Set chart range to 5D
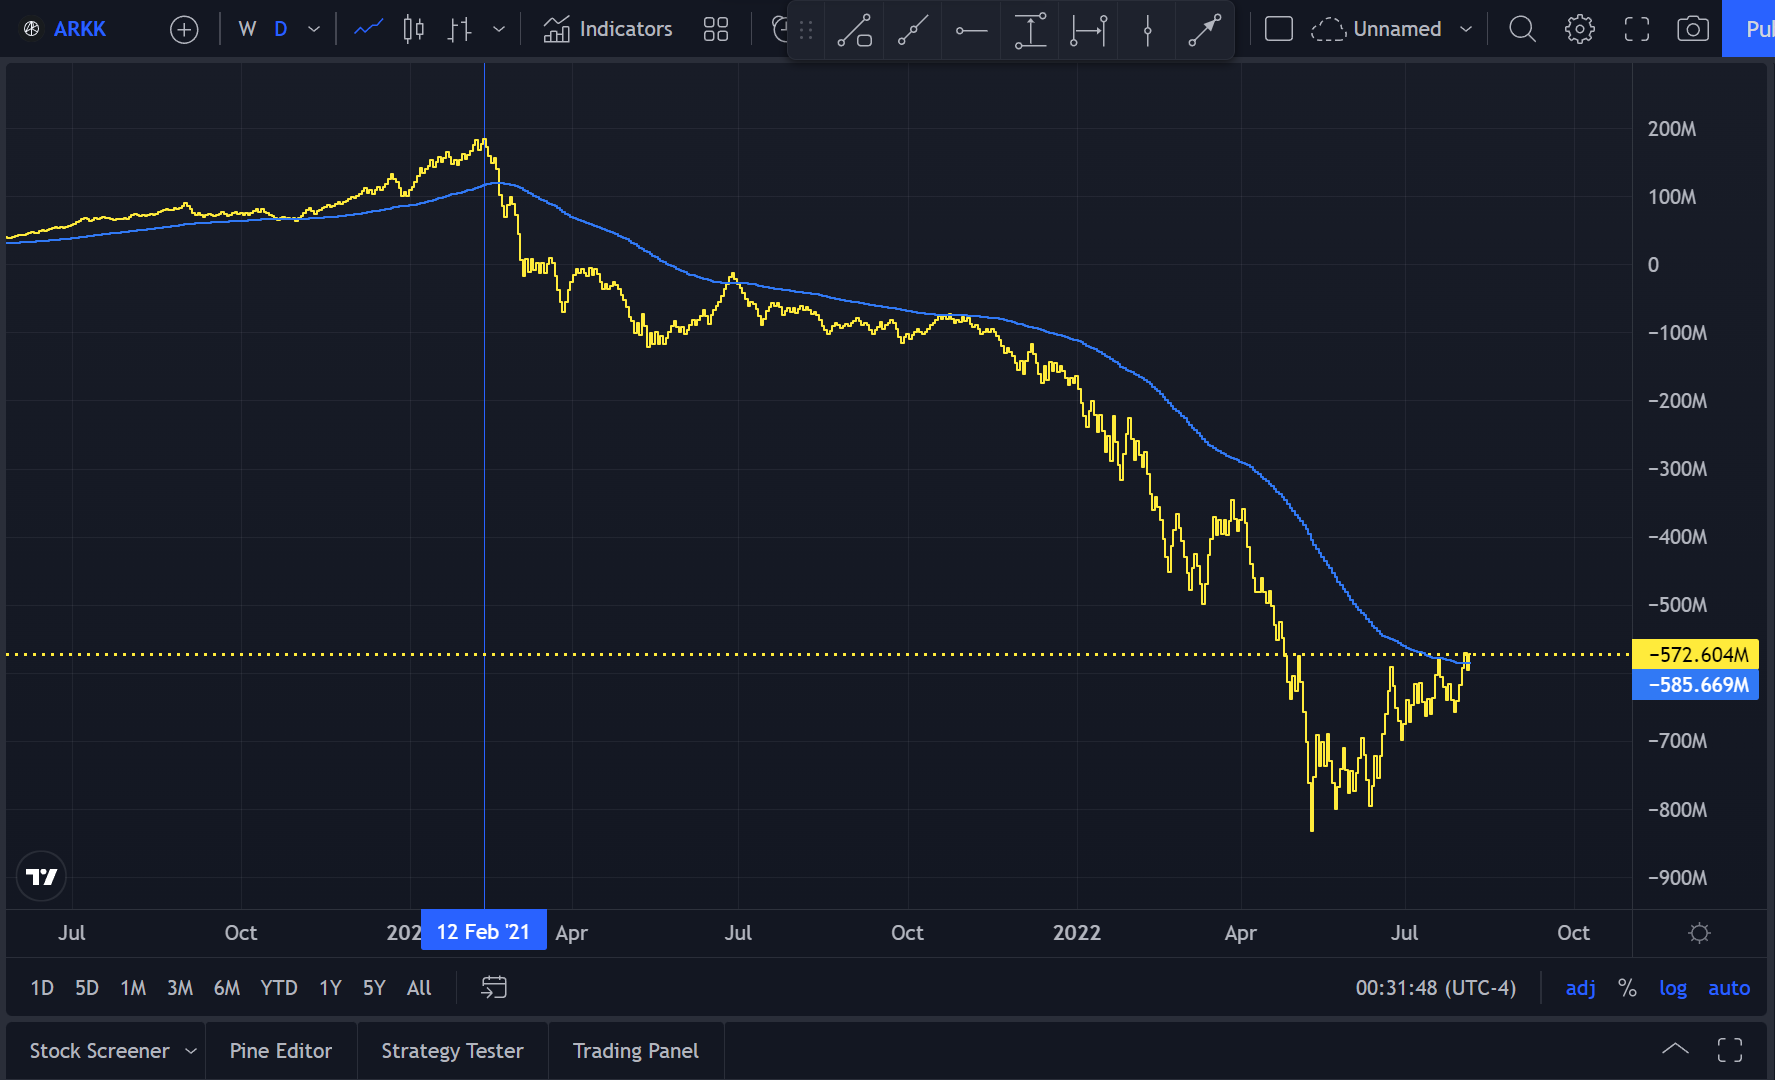This screenshot has height=1080, width=1775. point(87,988)
